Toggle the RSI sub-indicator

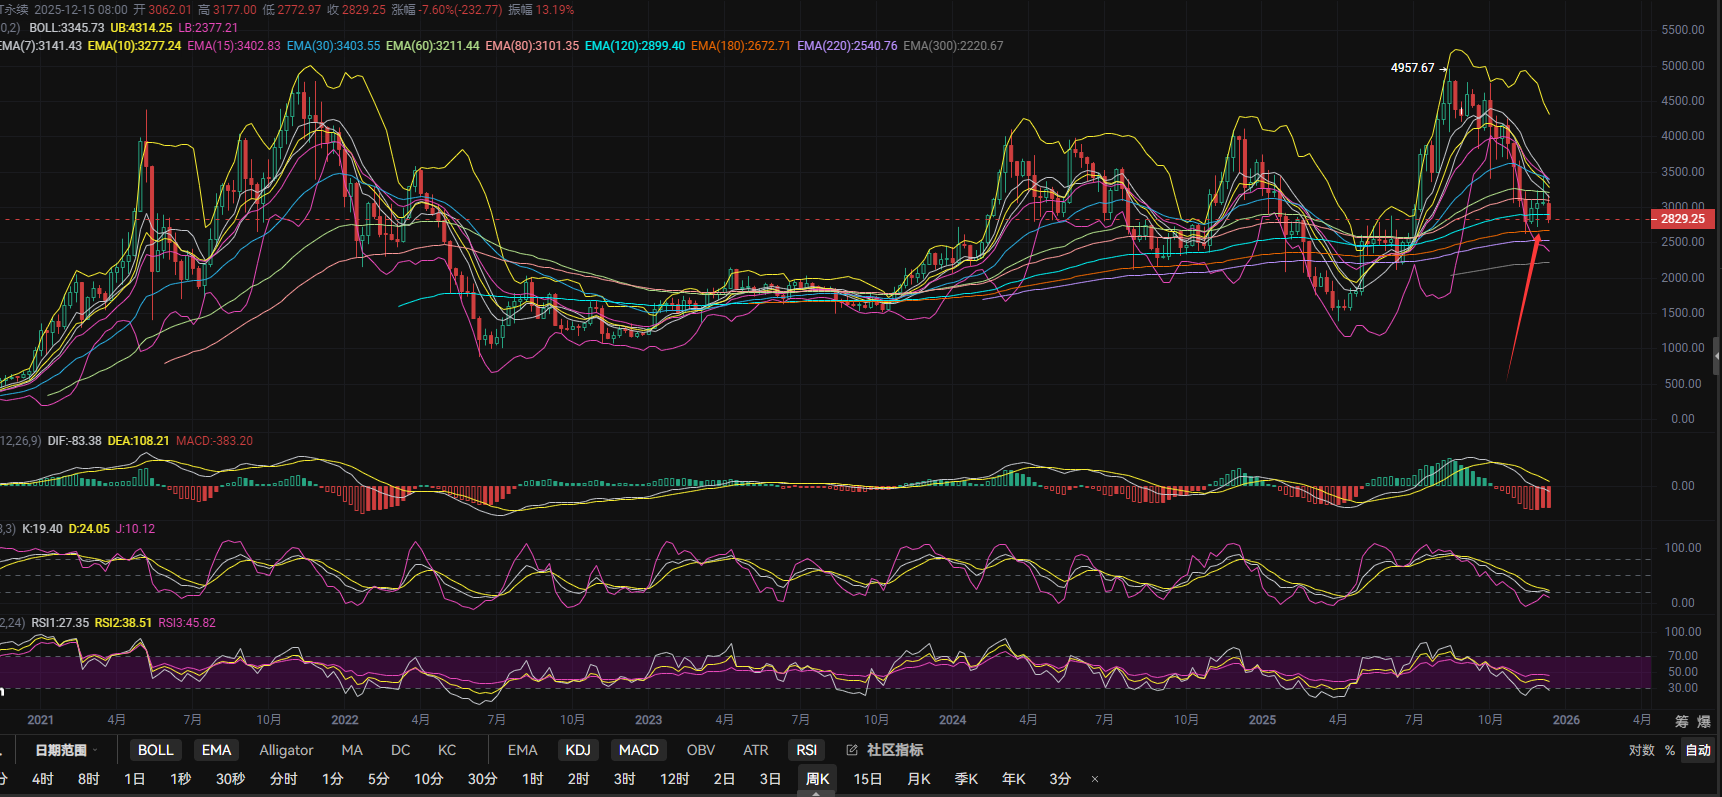pyautogui.click(x=806, y=750)
